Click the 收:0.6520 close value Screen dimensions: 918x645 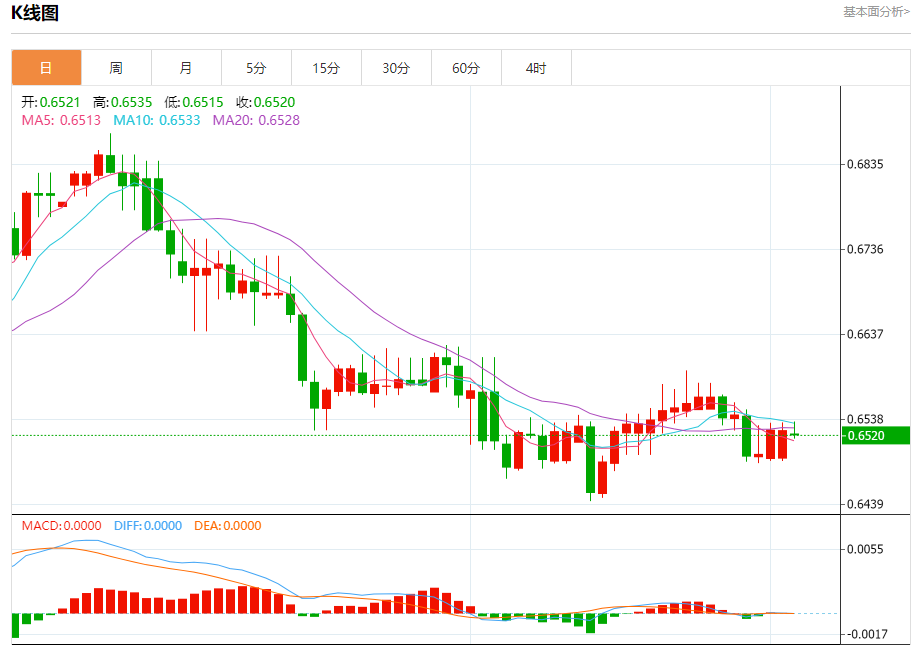pos(266,102)
